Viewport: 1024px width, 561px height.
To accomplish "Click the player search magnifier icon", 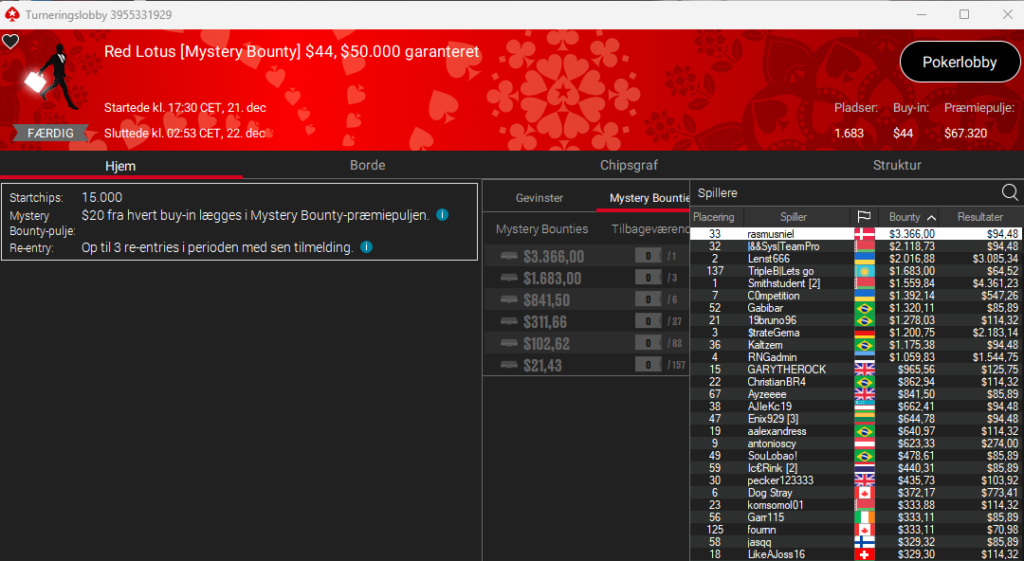I will [x=1010, y=193].
